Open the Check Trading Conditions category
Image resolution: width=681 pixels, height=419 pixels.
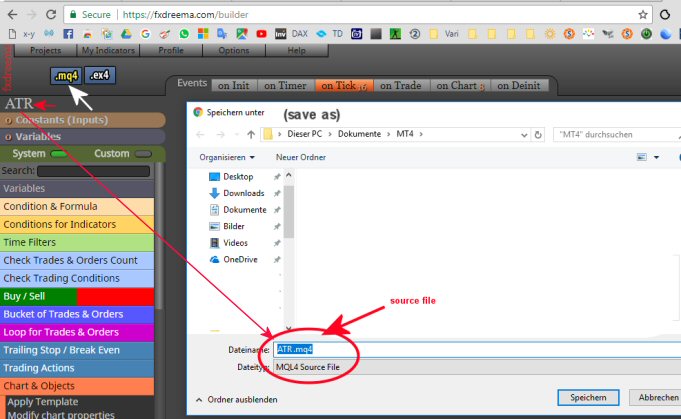pos(77,278)
